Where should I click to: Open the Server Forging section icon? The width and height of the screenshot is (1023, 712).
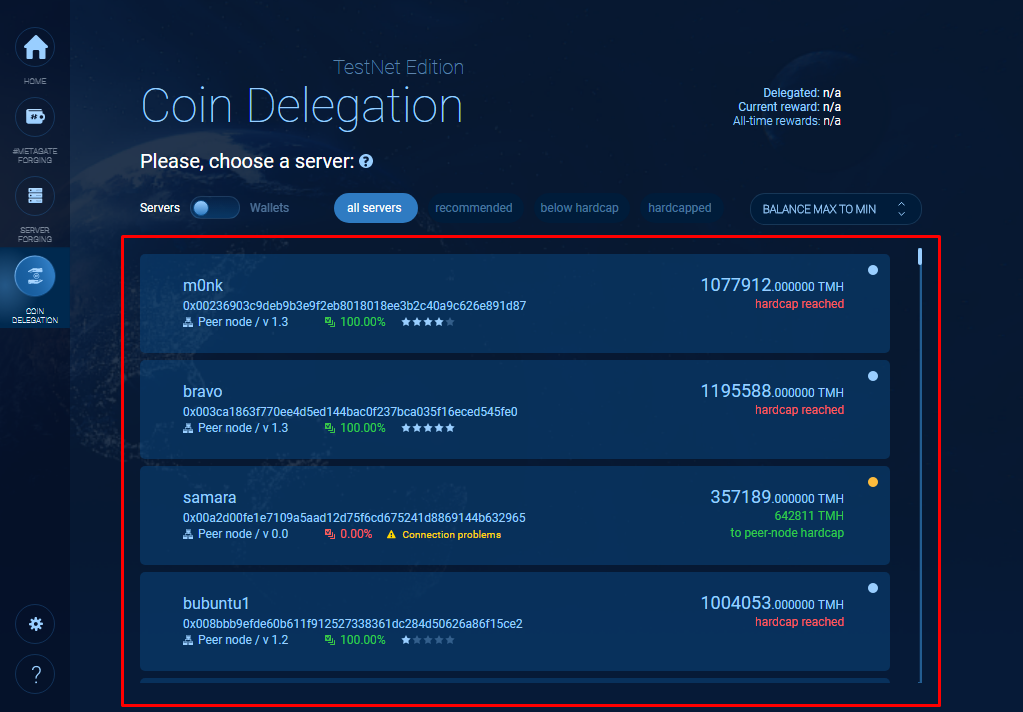pyautogui.click(x=35, y=196)
